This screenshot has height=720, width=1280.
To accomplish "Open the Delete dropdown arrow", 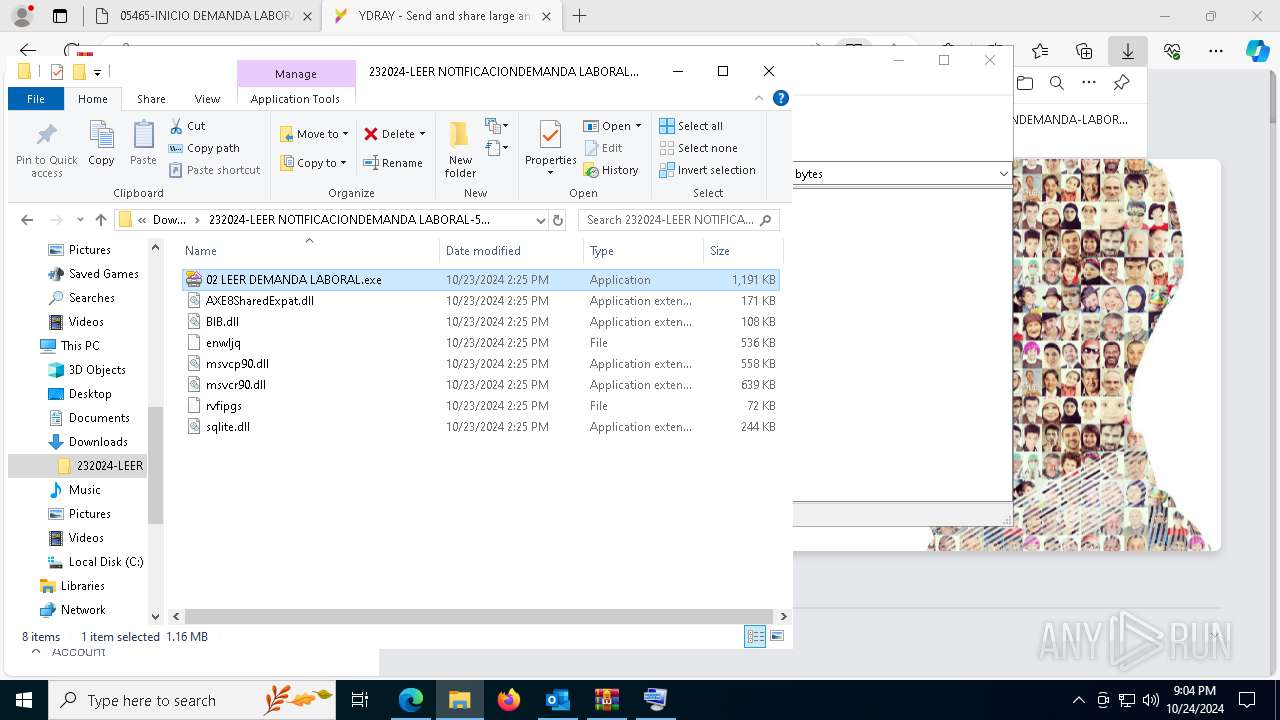I will [x=422, y=134].
